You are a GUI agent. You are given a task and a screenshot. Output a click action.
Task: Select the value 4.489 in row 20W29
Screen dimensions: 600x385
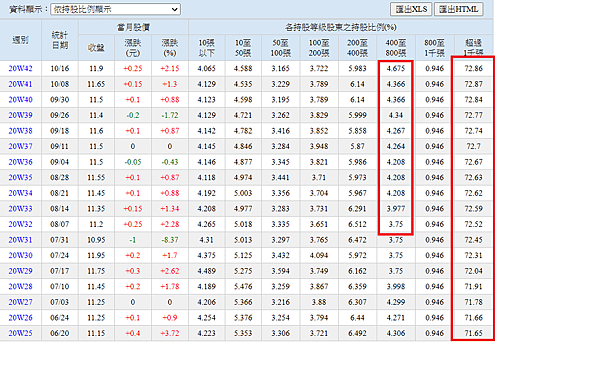[207, 271]
